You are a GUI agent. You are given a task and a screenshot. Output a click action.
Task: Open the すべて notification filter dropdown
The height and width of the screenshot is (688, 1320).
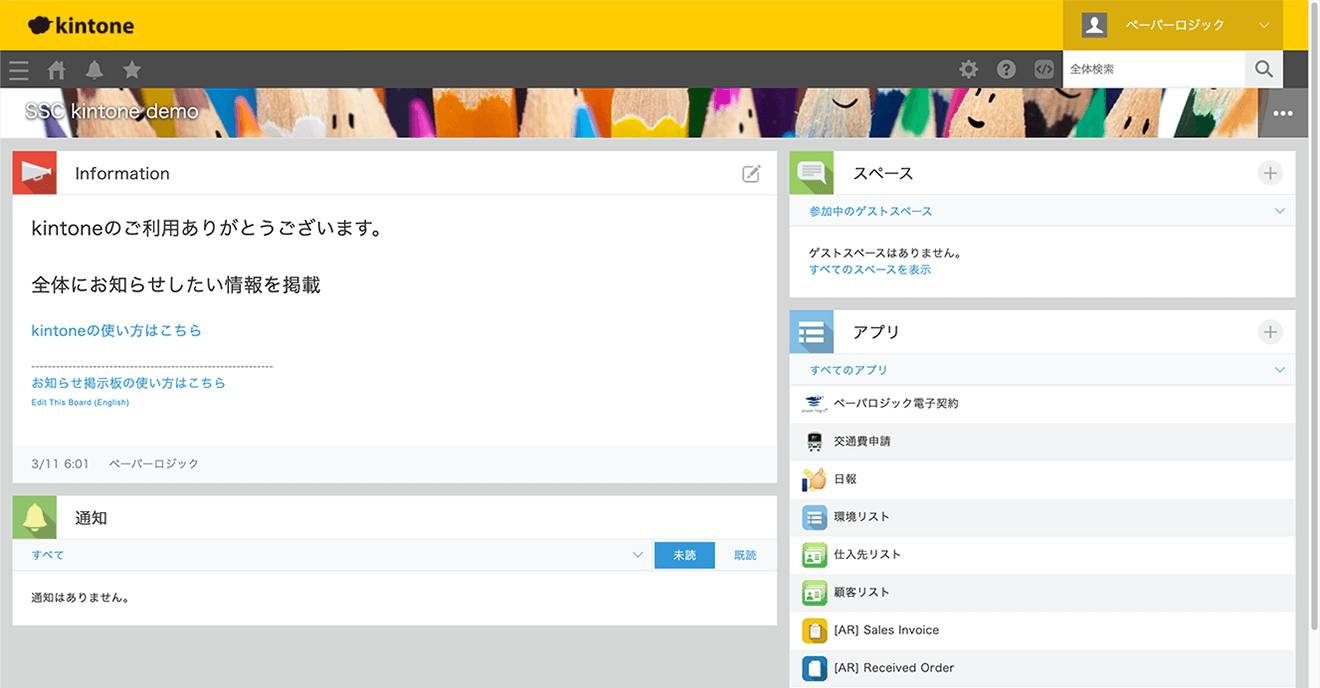point(638,555)
